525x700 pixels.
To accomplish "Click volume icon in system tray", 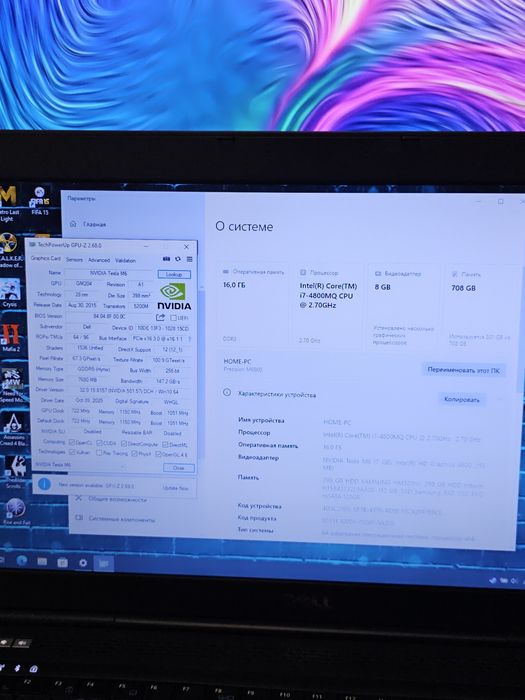I will (x=514, y=580).
